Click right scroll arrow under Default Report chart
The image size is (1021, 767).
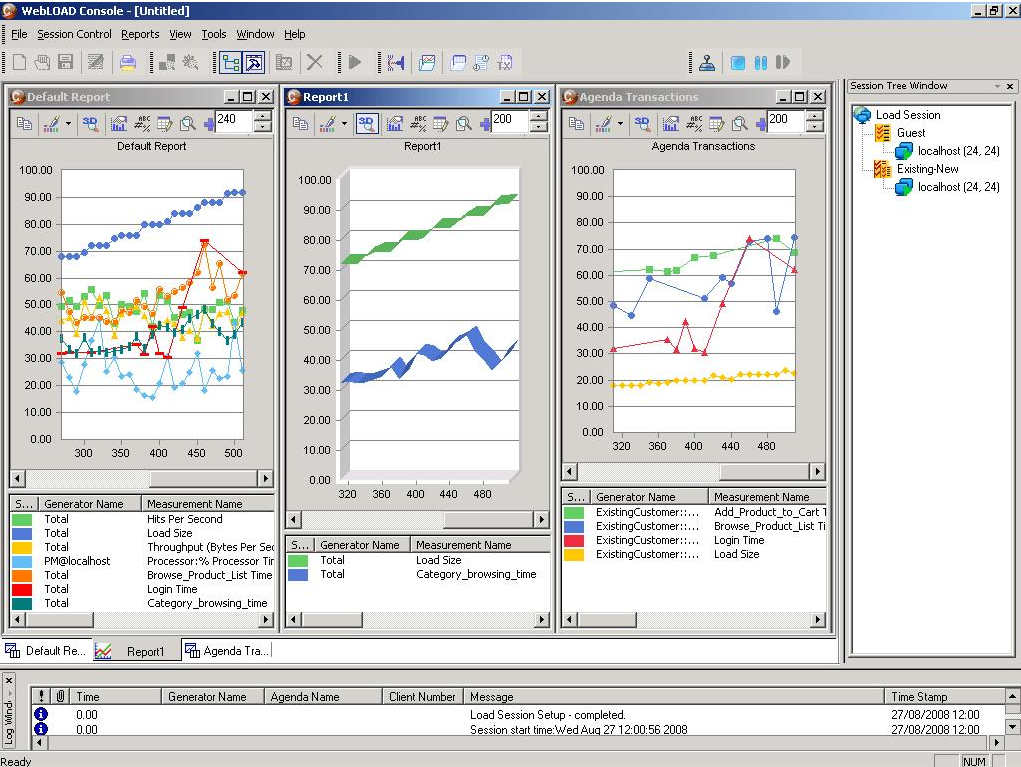point(265,479)
